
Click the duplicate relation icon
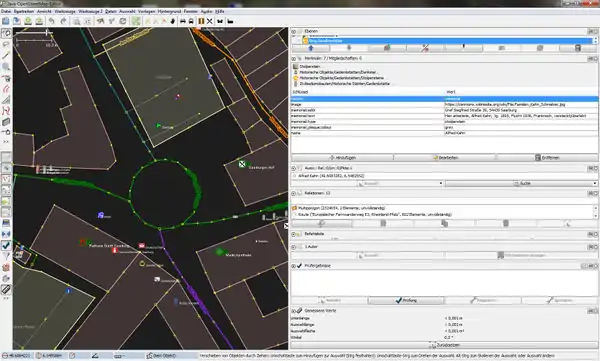pyautogui.click(x=444, y=224)
